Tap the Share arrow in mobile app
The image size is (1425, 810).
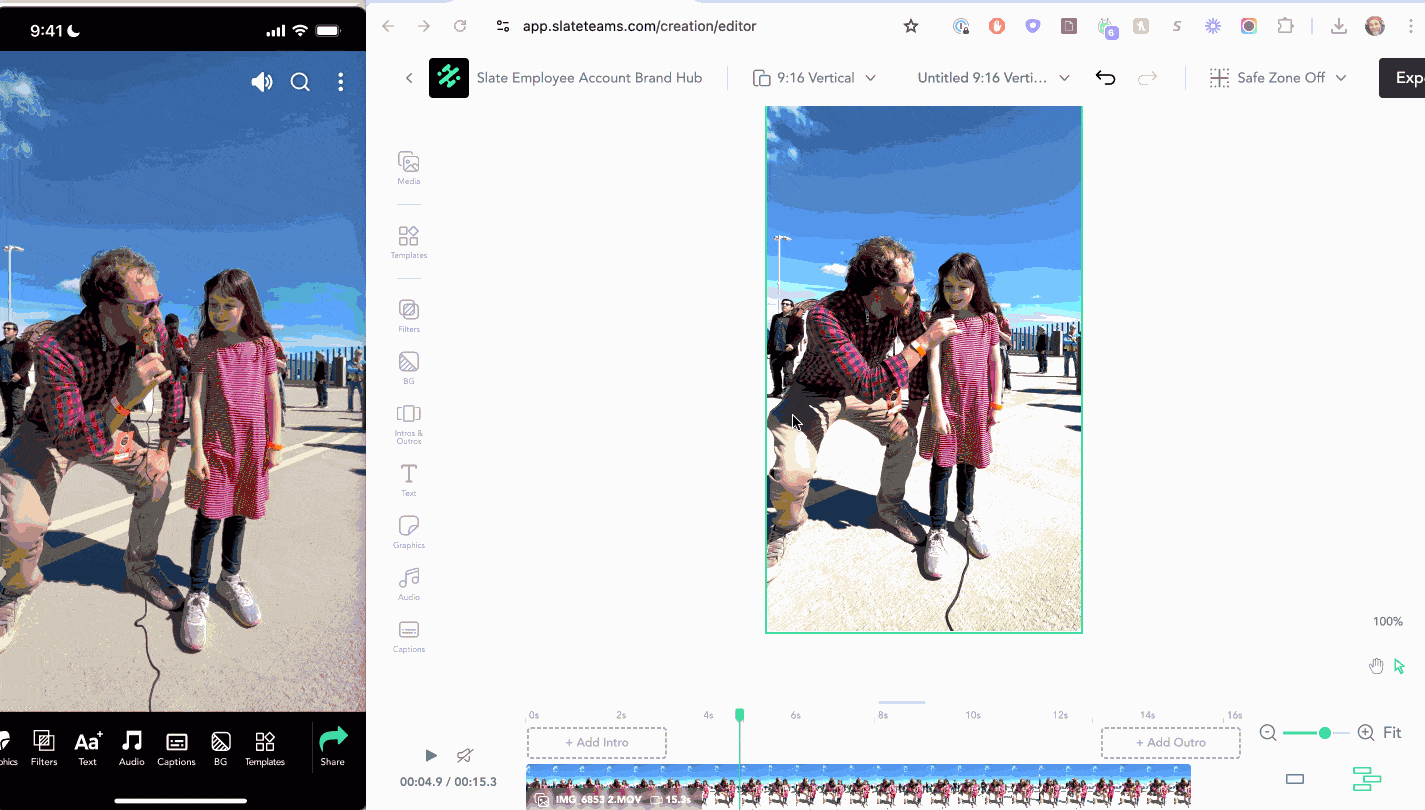tap(333, 745)
